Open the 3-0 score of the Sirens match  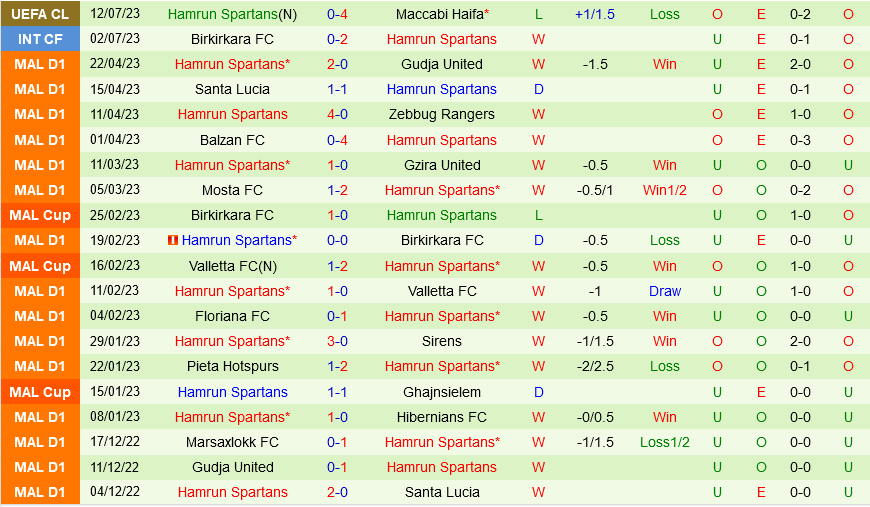(x=337, y=341)
